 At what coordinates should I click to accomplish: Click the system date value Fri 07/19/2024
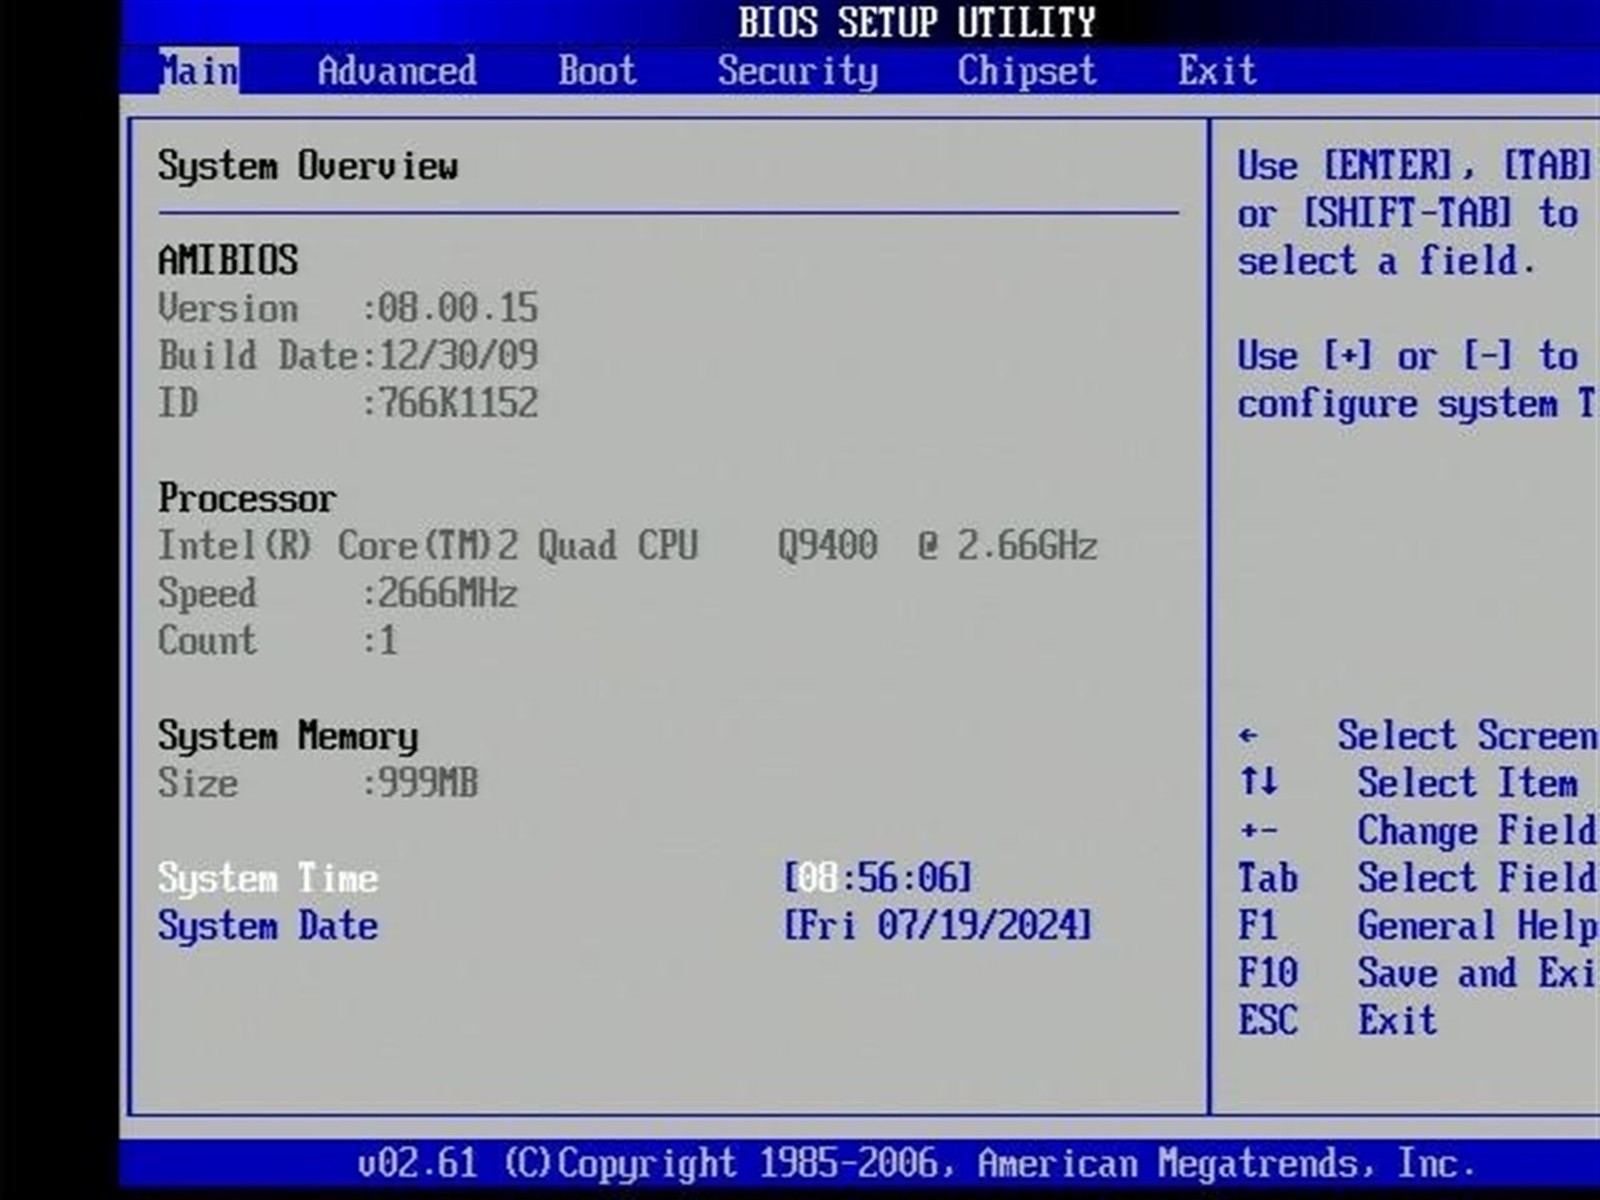[x=937, y=925]
